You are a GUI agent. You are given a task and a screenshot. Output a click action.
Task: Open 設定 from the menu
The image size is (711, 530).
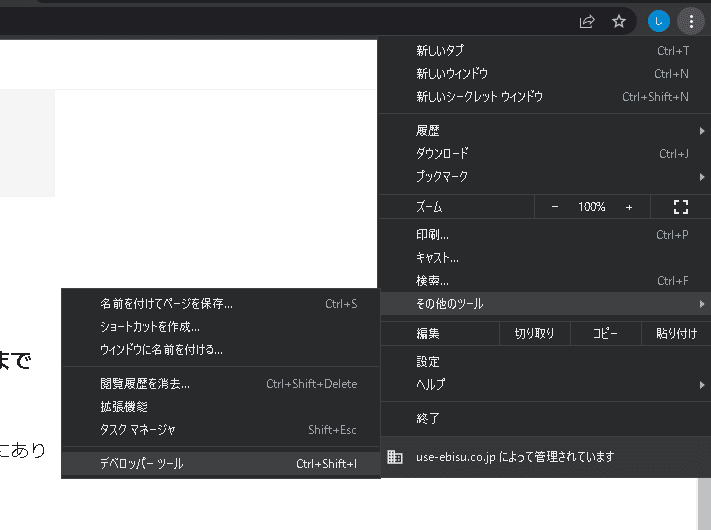pyautogui.click(x=544, y=361)
